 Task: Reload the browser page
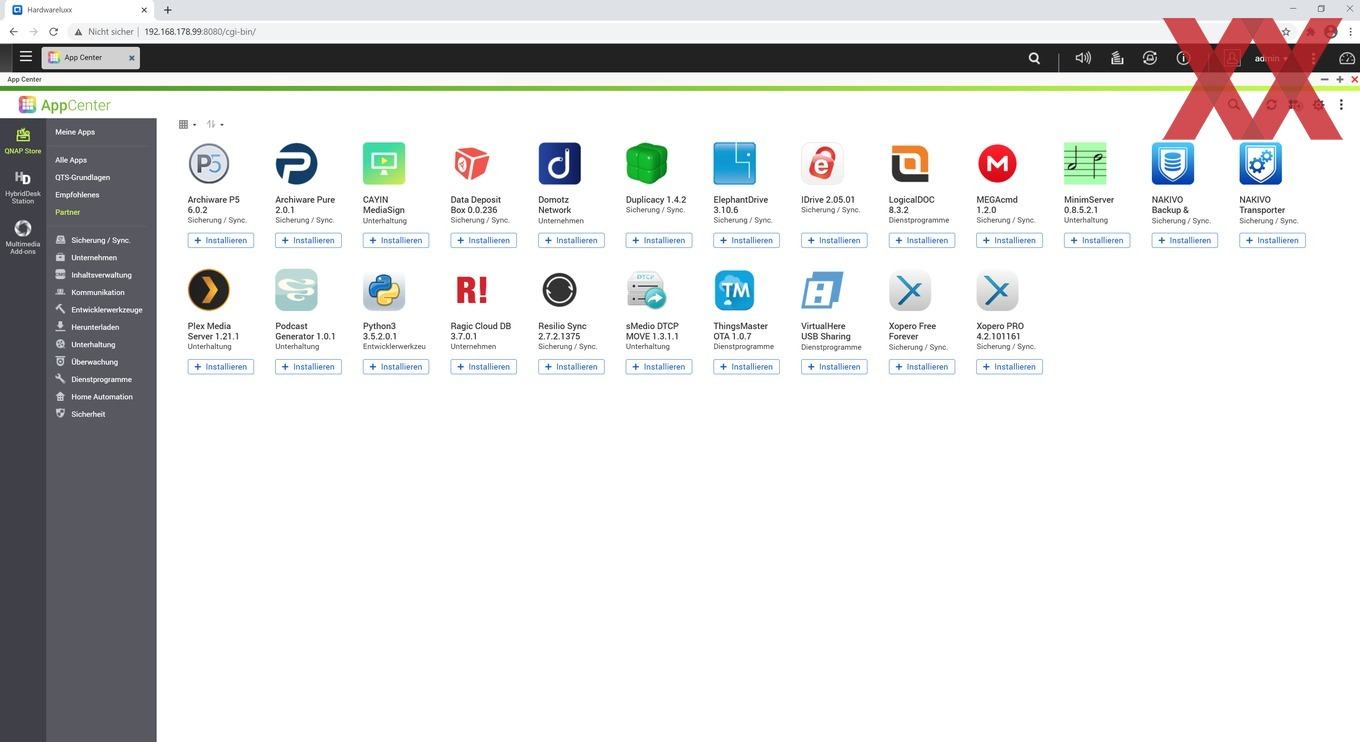(x=53, y=32)
